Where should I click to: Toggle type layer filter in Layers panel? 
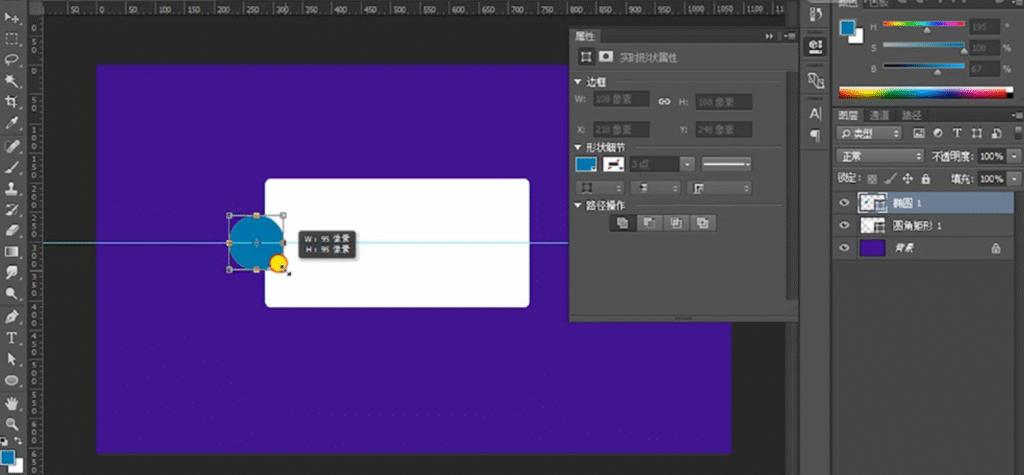point(957,133)
